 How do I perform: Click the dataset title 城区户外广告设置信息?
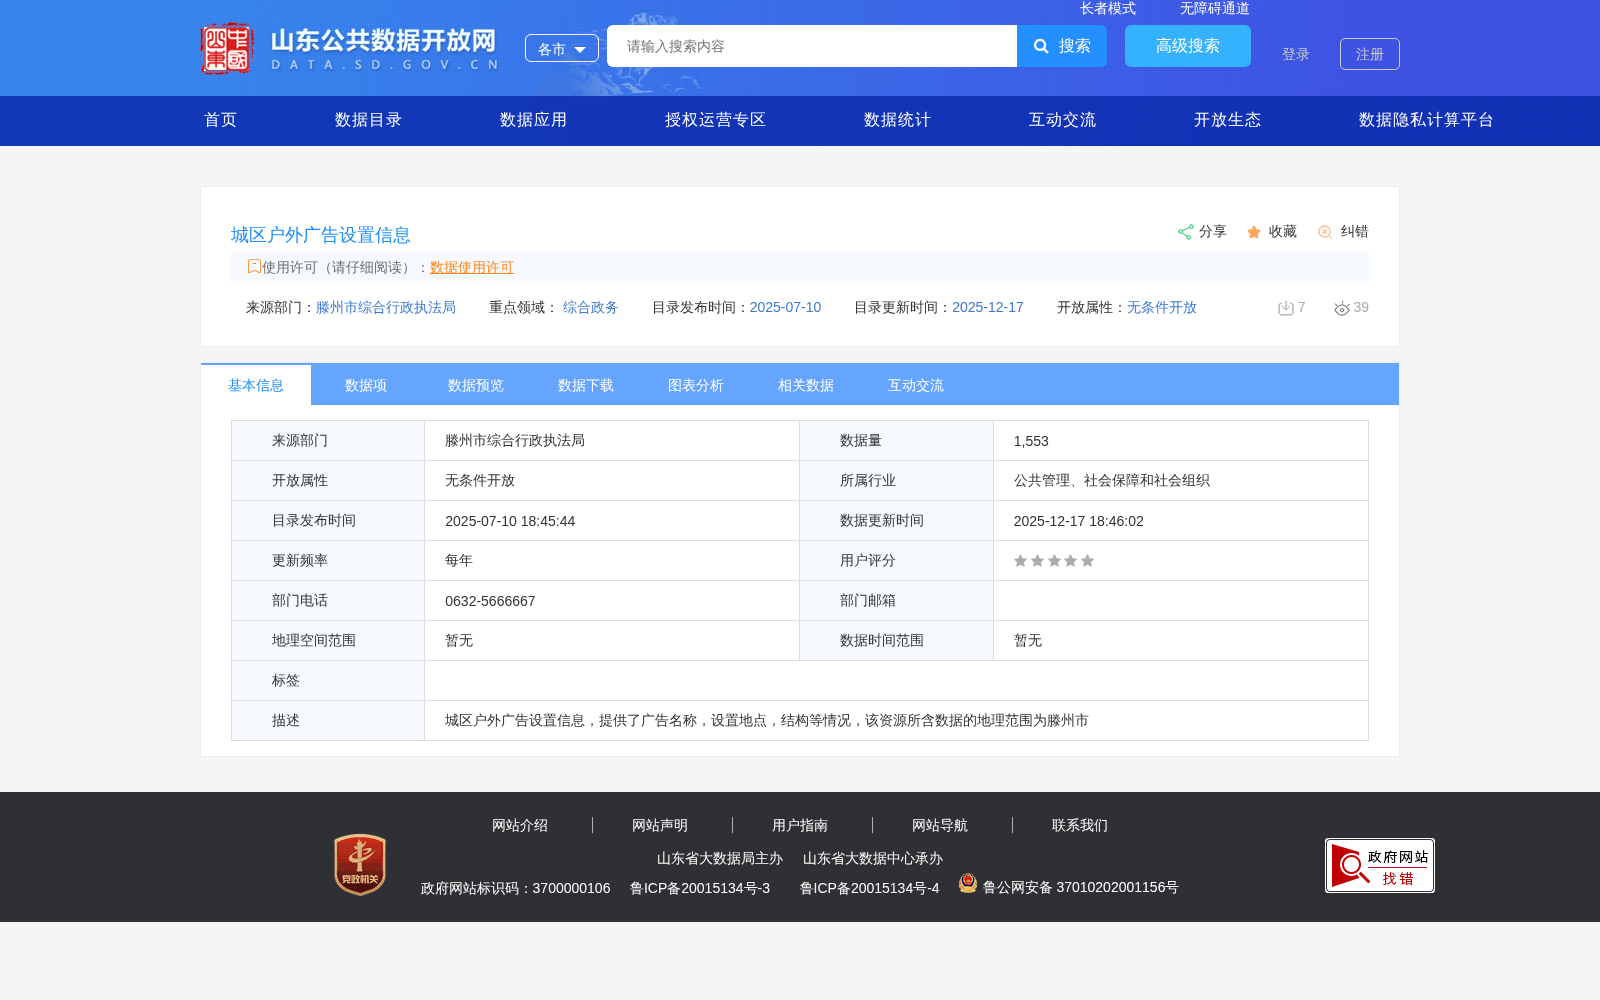tap(321, 235)
